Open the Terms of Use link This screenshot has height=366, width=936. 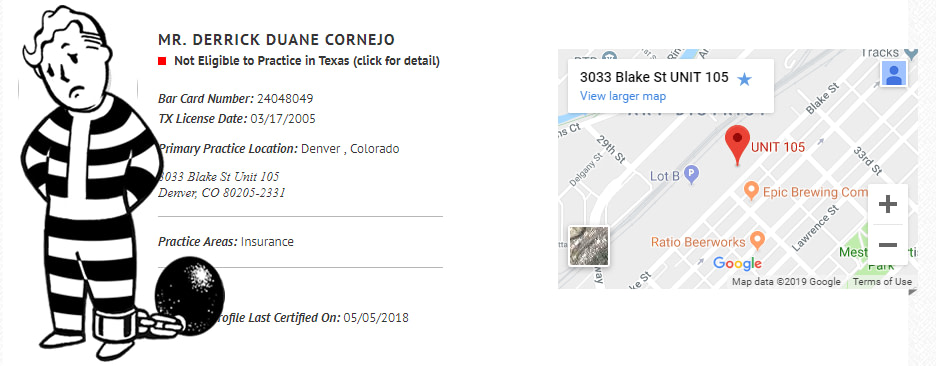pyautogui.click(x=882, y=282)
